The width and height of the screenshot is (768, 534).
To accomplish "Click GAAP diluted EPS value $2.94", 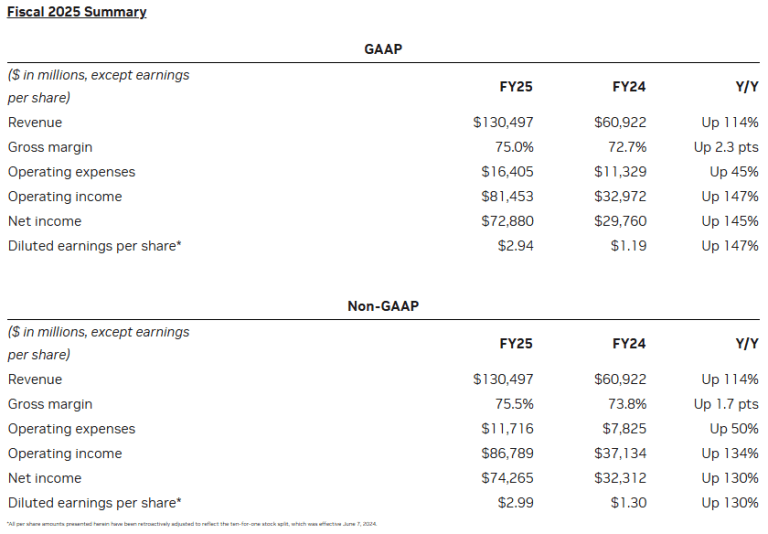I will [x=515, y=246].
